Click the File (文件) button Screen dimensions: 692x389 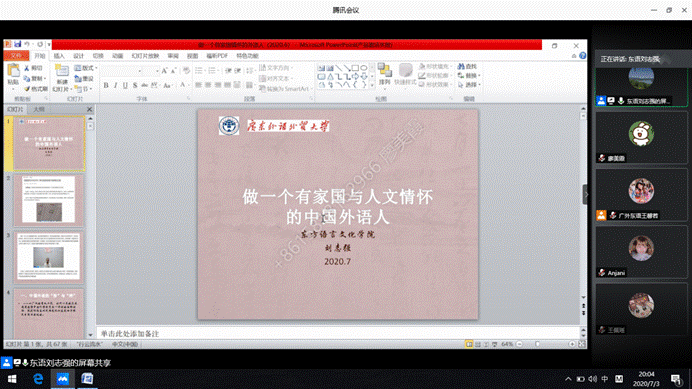pos(16,56)
